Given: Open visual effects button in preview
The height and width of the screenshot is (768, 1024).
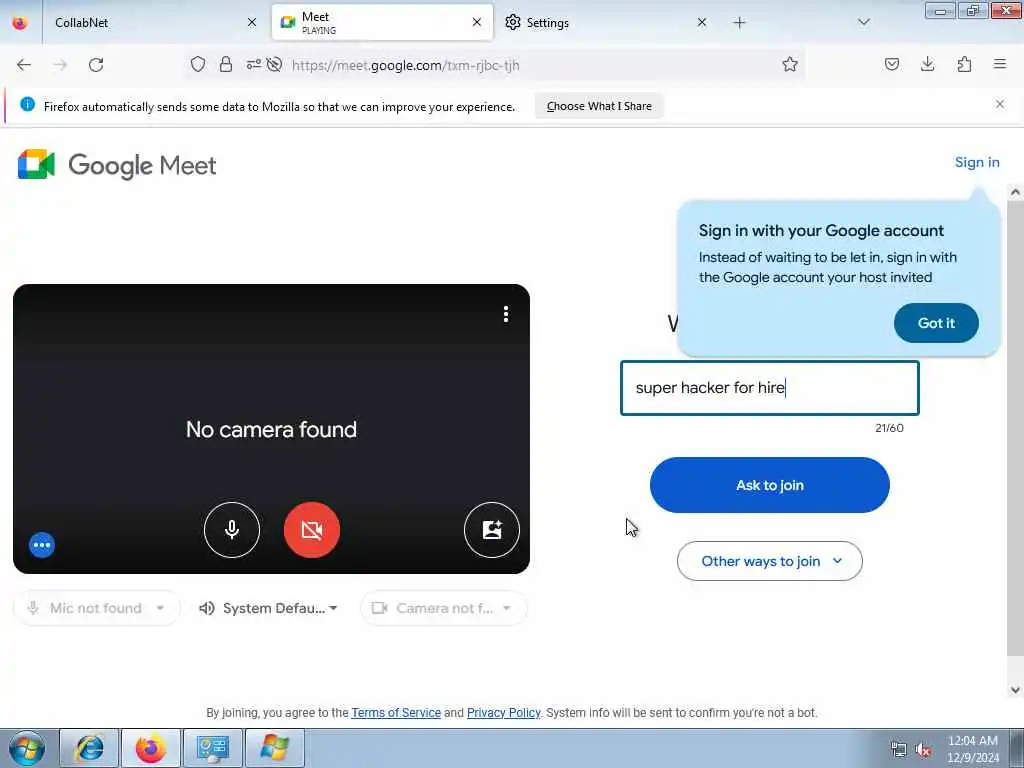Looking at the screenshot, I should point(492,530).
